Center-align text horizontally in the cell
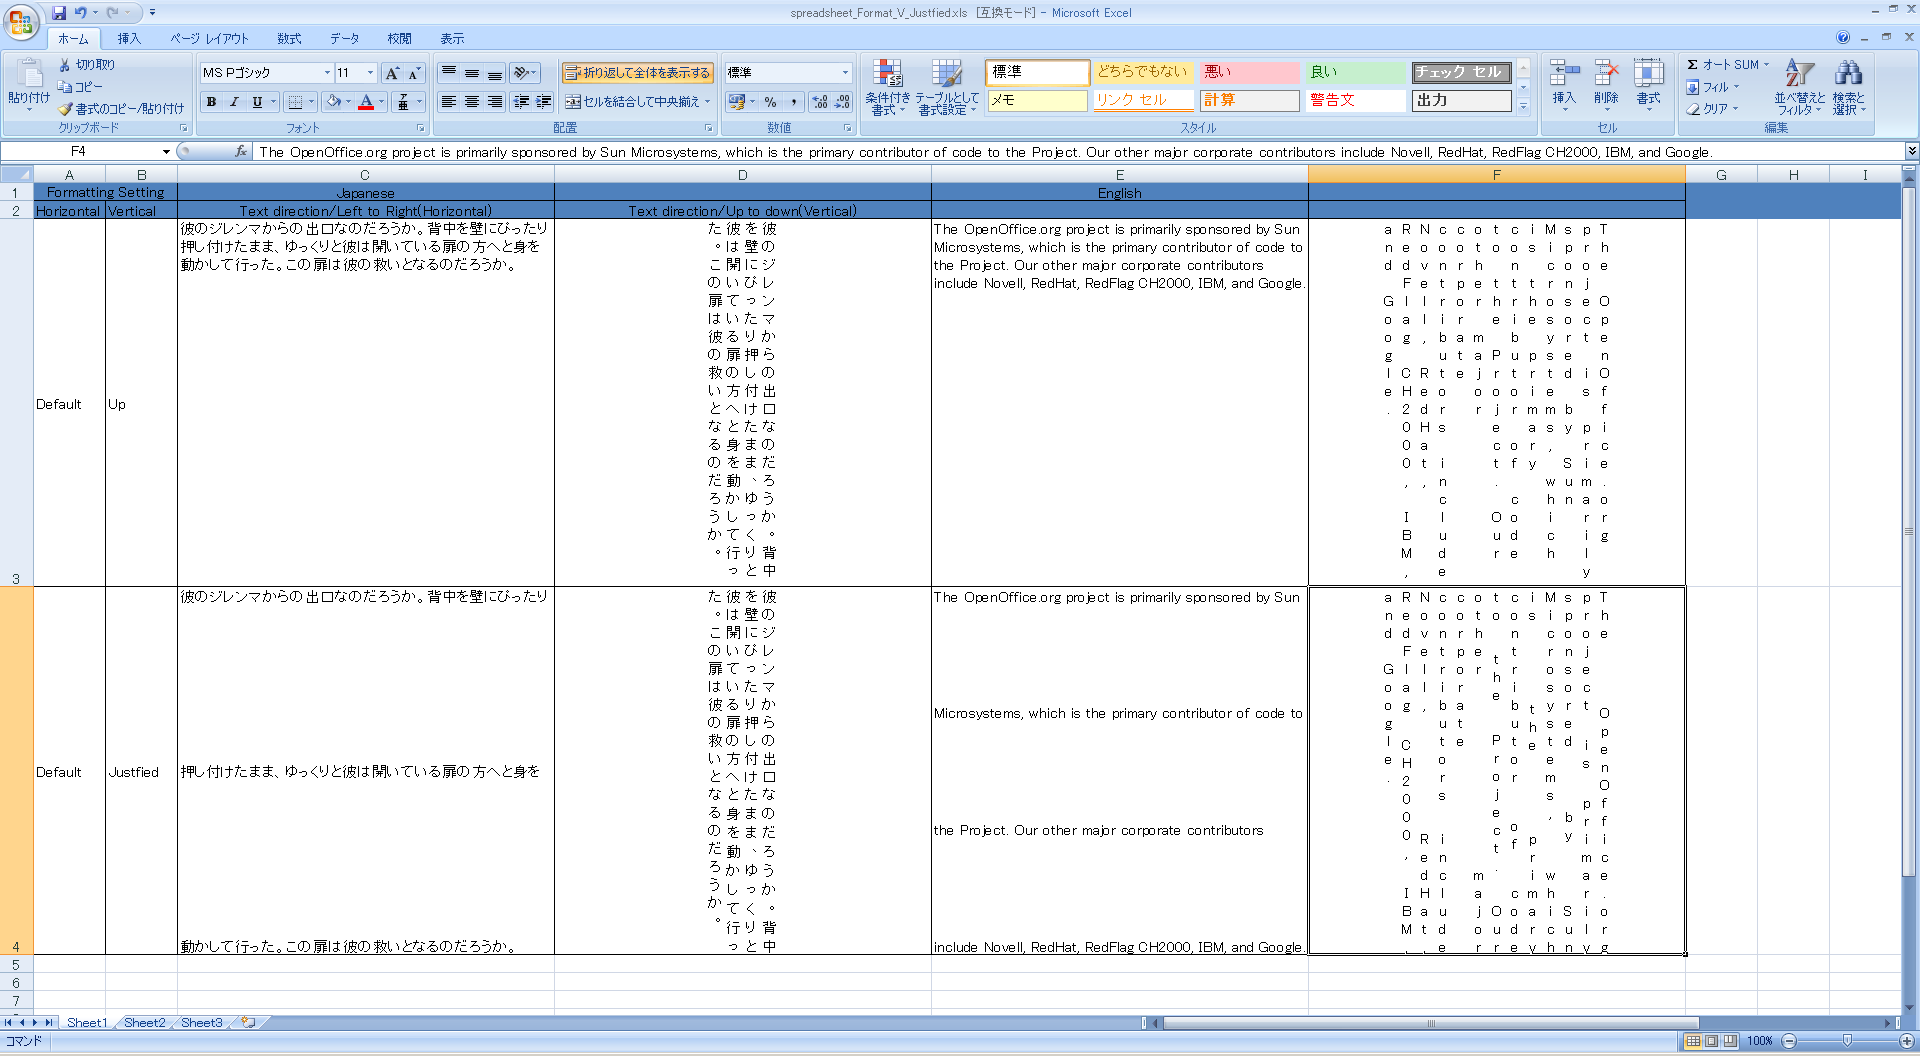Screen dimensions: 1920x1056 [x=472, y=102]
